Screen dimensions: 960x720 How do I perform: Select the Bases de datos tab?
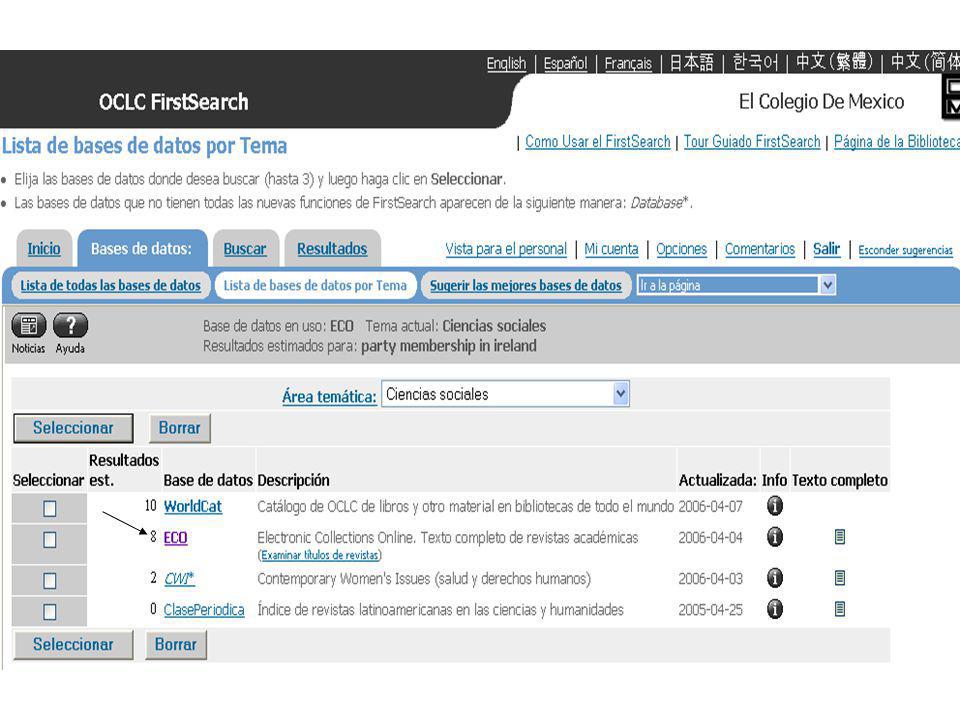141,249
